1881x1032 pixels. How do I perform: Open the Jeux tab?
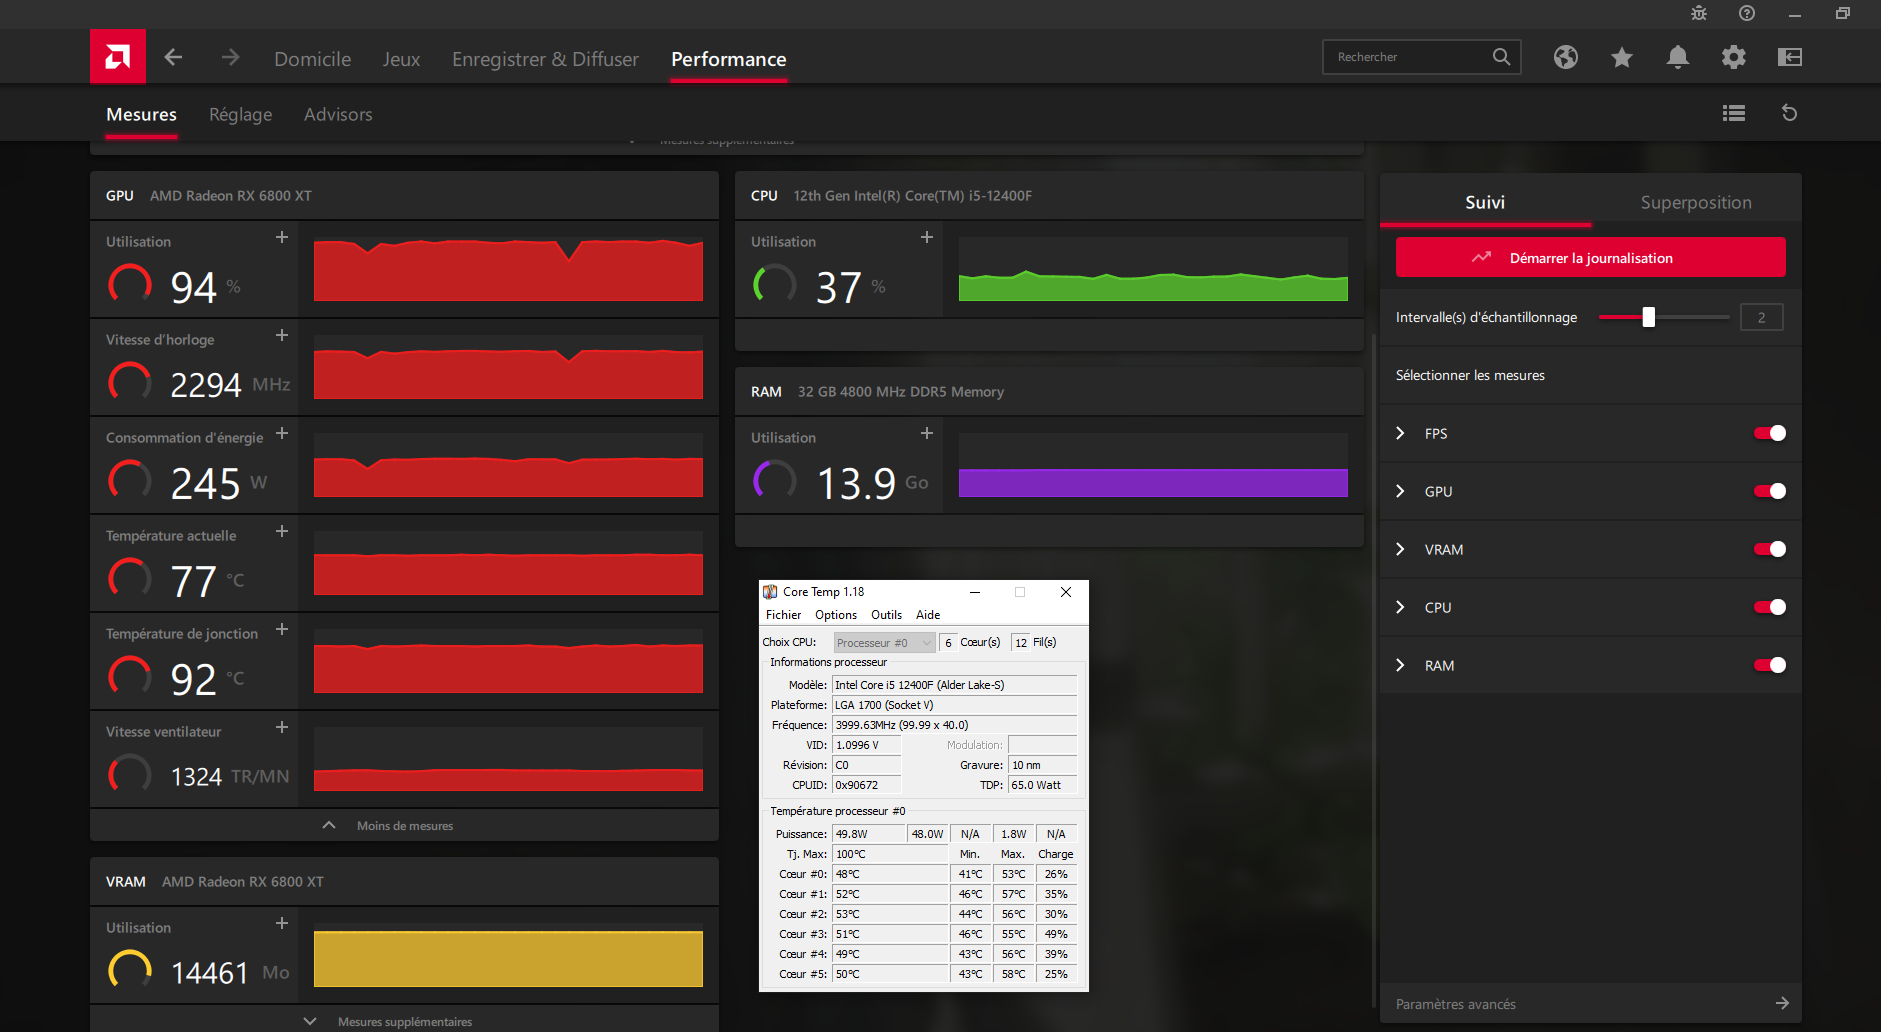[x=401, y=59]
